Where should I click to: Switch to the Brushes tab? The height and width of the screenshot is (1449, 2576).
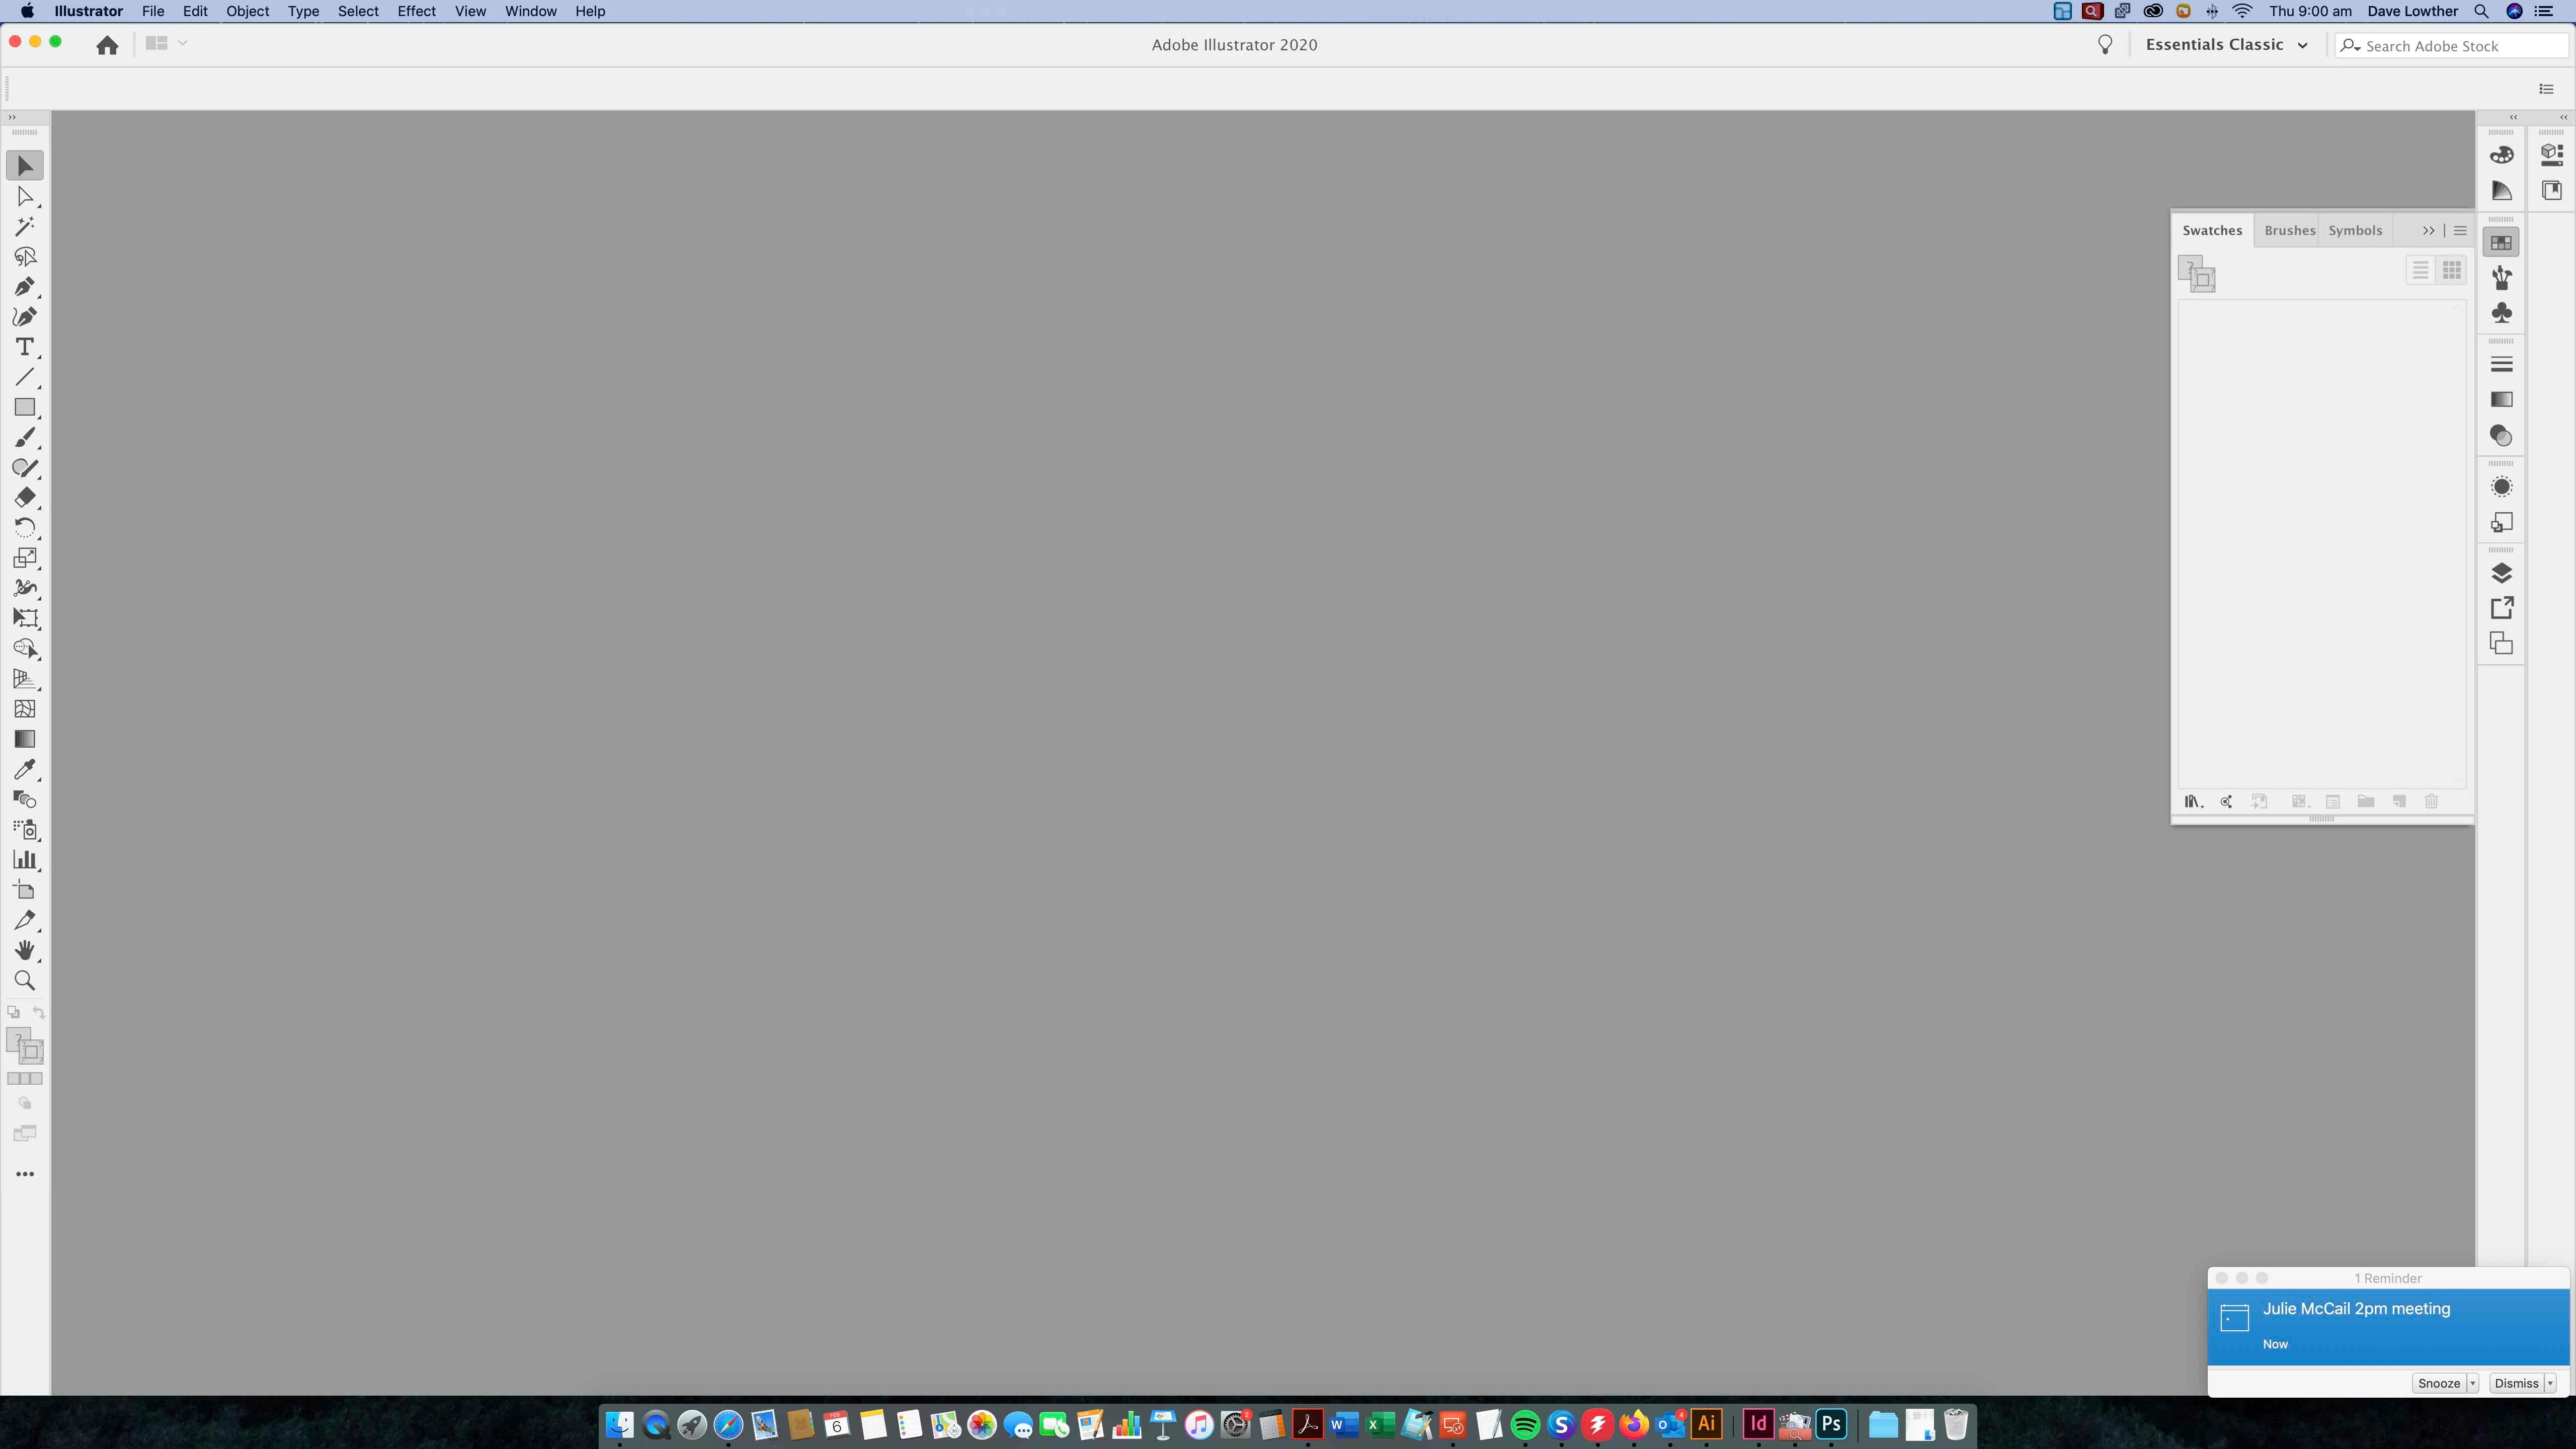[x=2289, y=231]
